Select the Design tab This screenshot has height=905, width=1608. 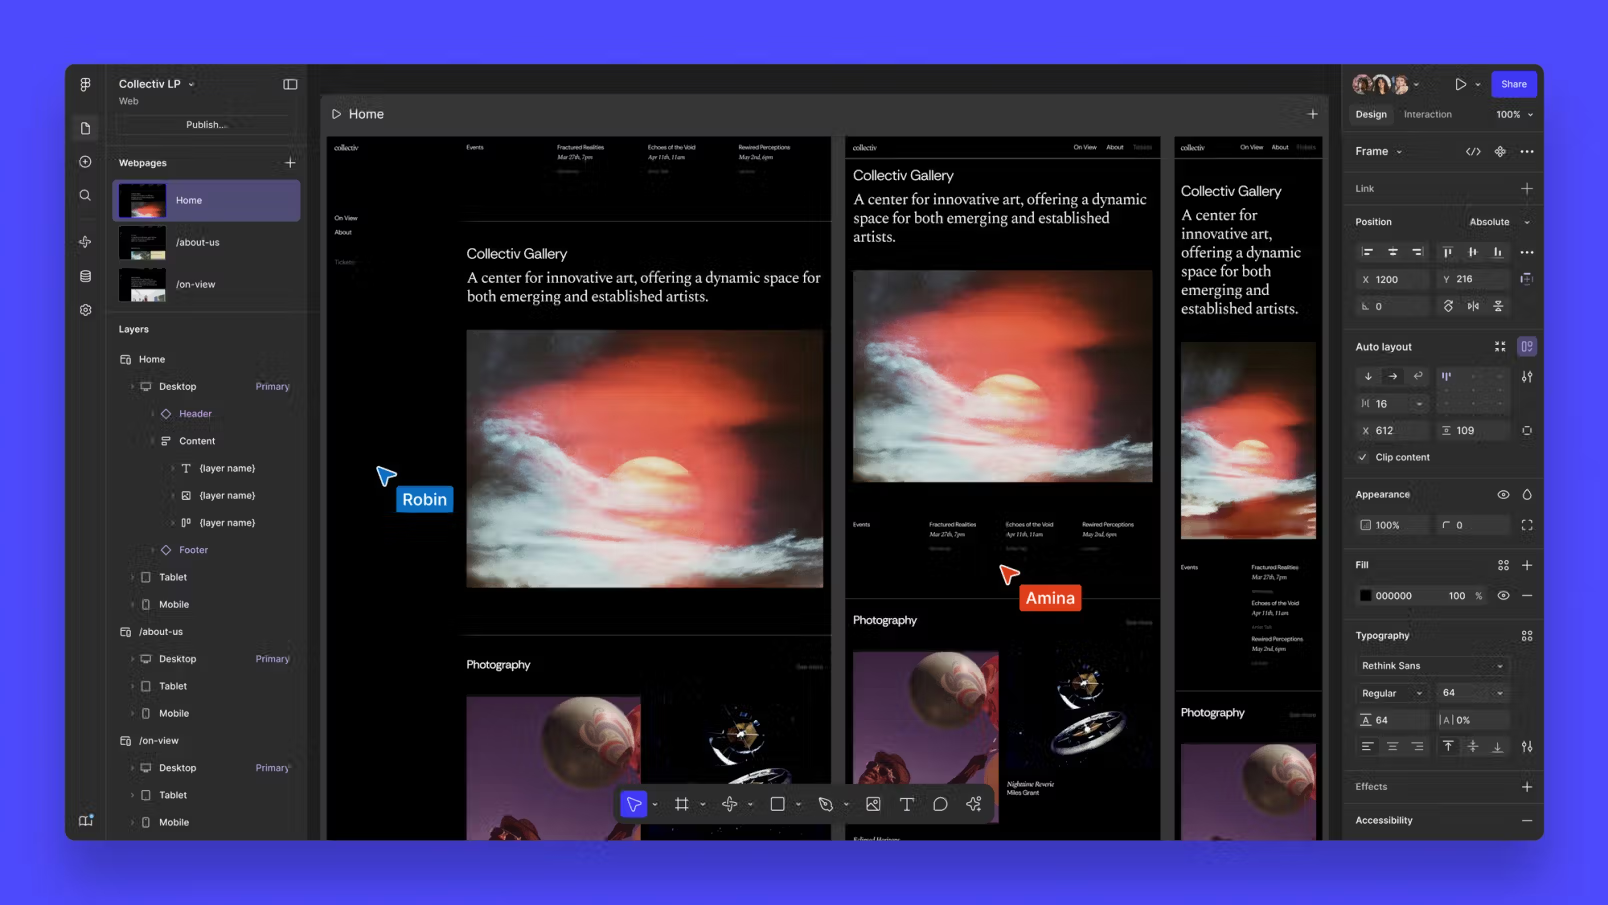click(x=1370, y=114)
